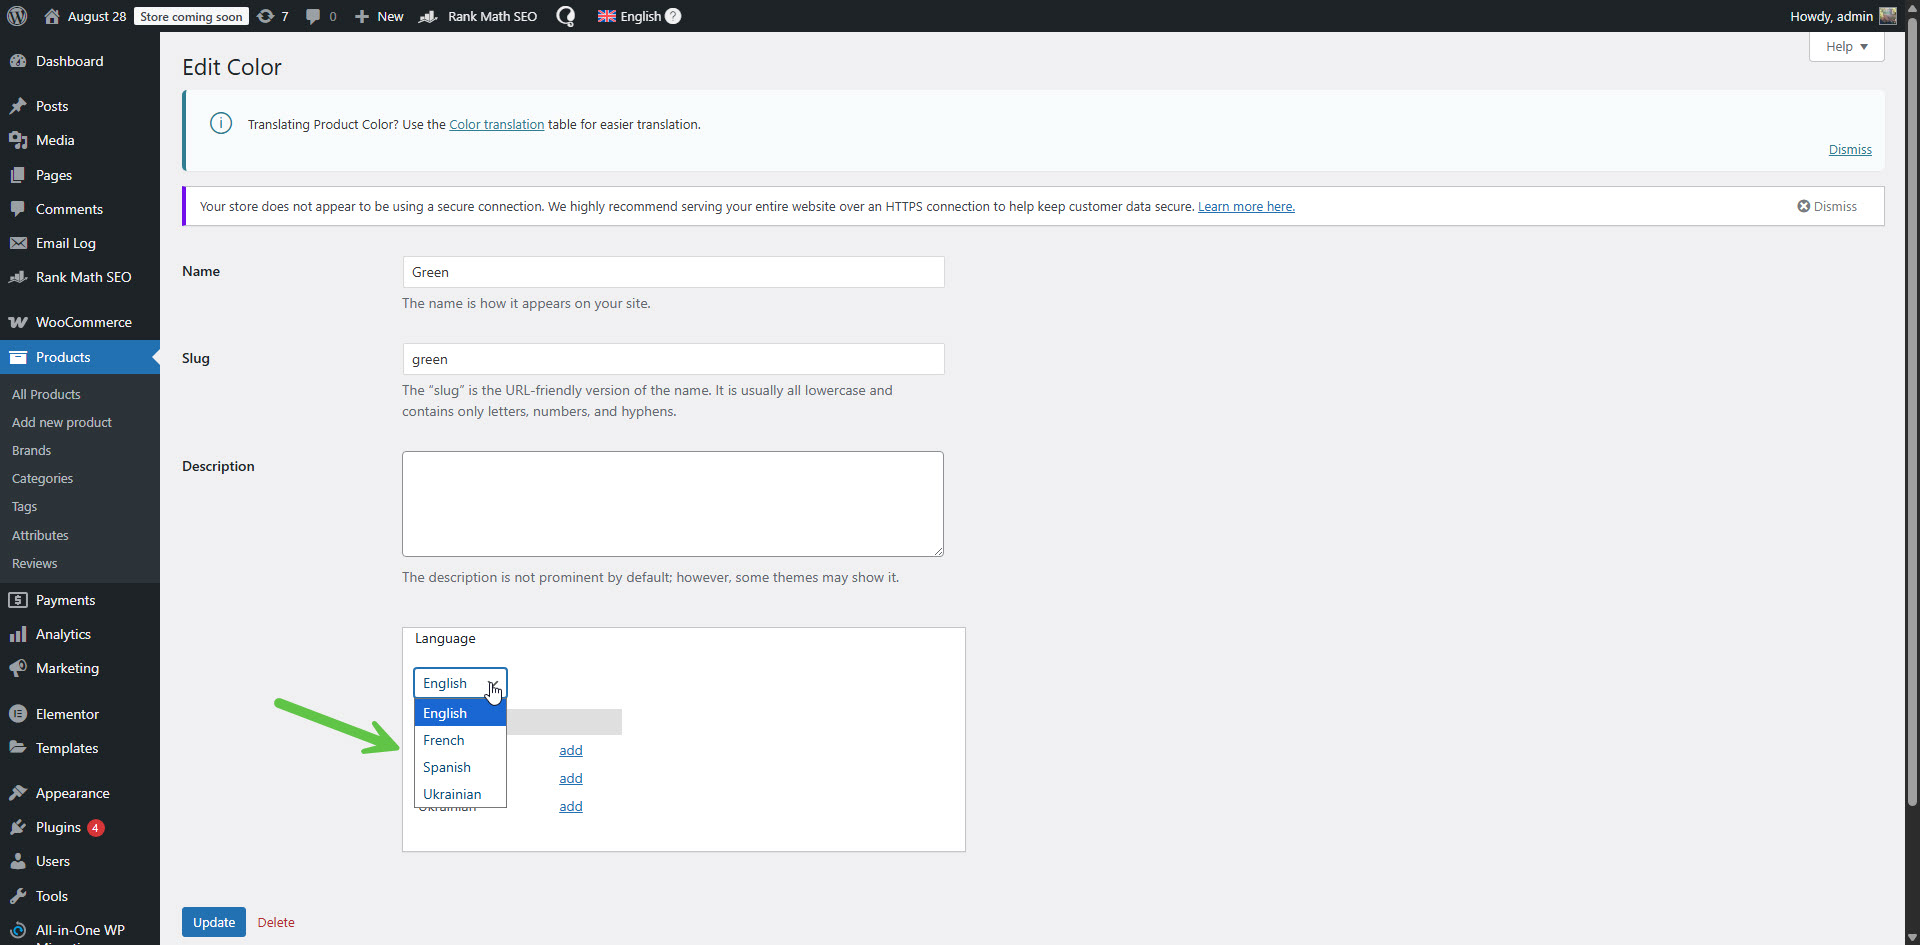Screen dimensions: 1920x945
Task: Open the site home icon August 28
Action: (52, 16)
